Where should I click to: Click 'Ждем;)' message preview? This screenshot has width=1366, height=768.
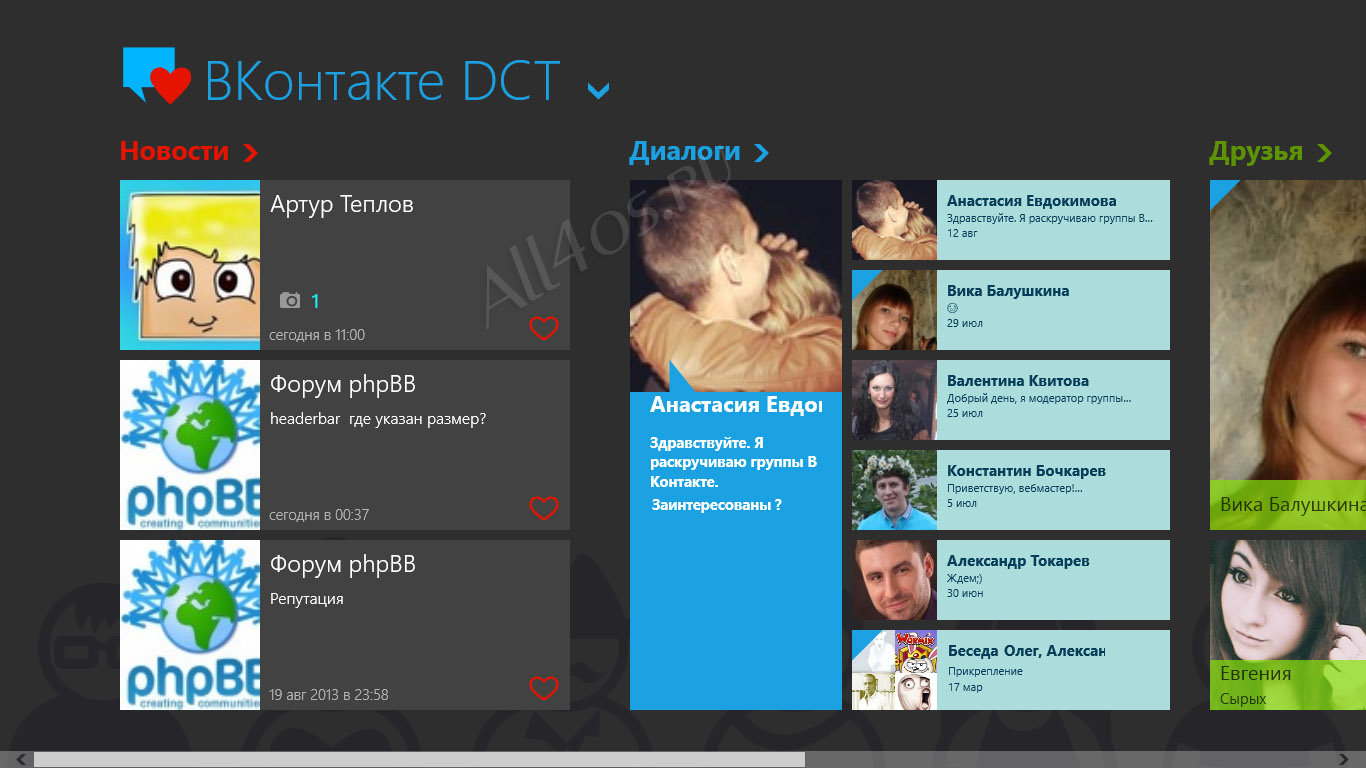(x=965, y=578)
